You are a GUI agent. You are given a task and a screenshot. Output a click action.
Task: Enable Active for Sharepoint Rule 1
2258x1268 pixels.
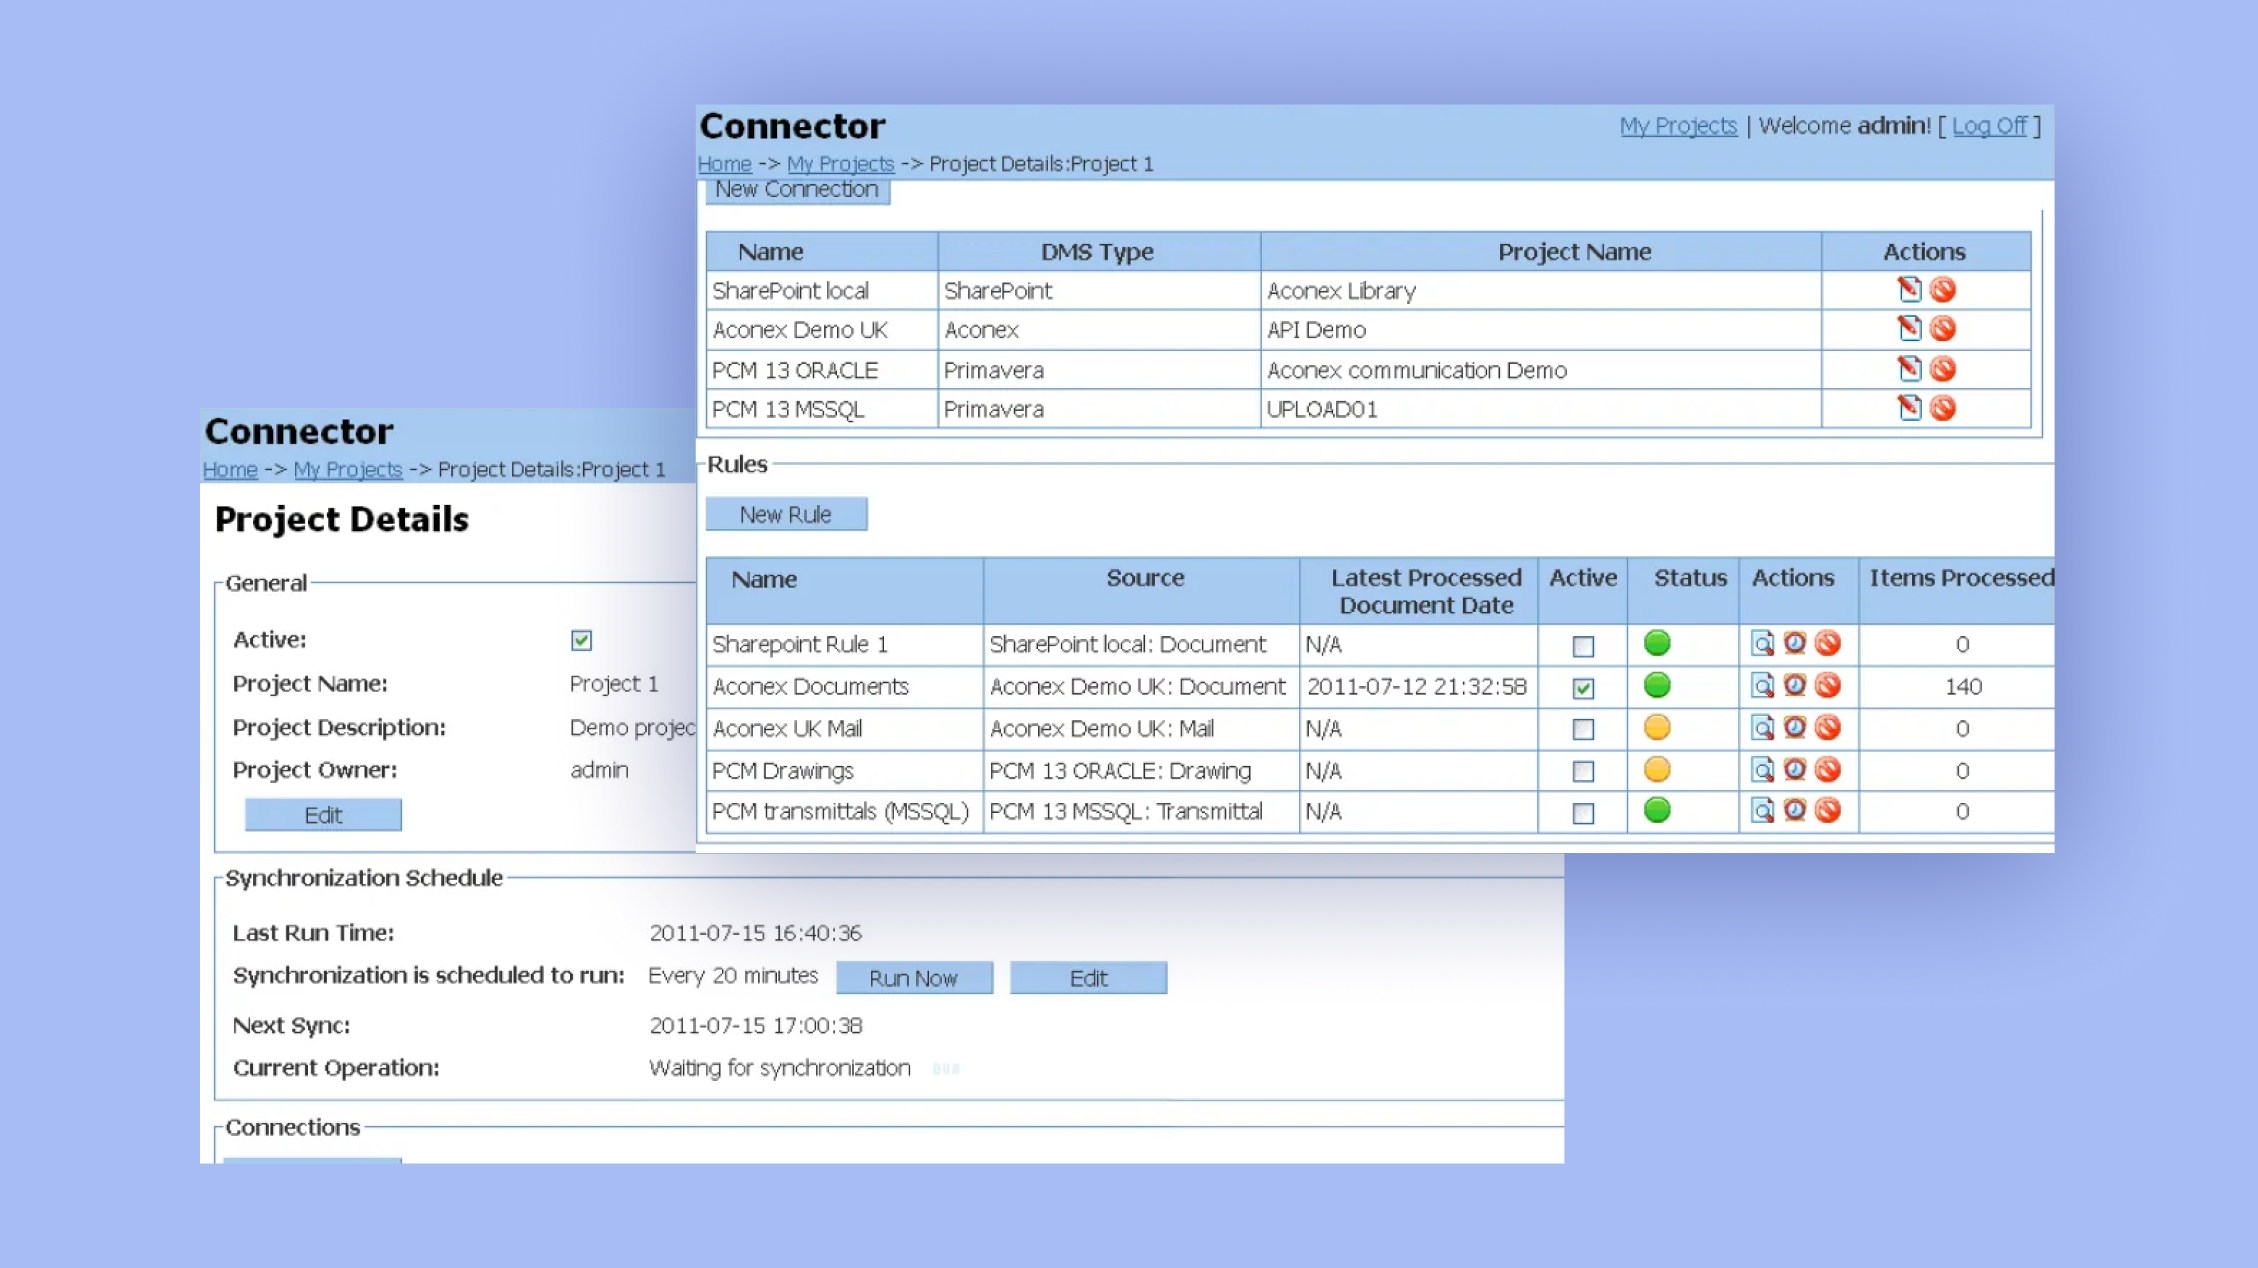[x=1583, y=646]
